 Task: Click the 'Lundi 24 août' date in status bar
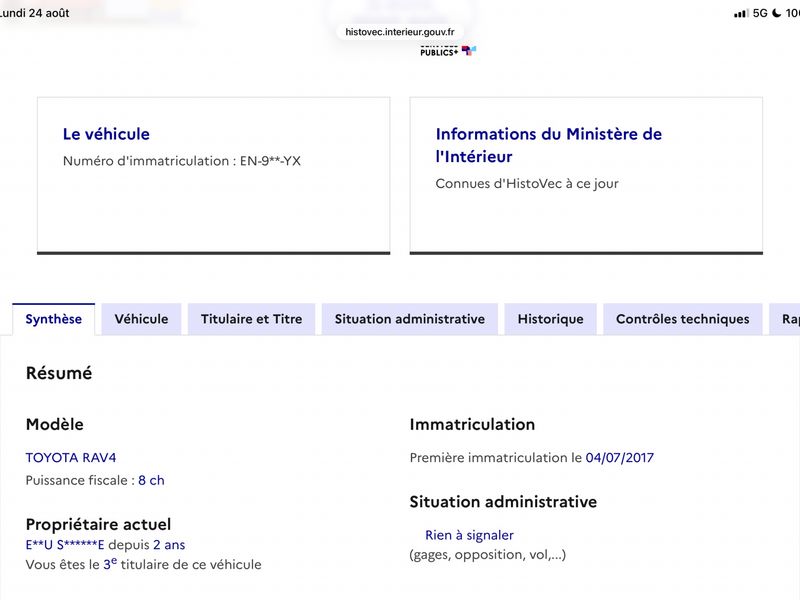(x=34, y=13)
